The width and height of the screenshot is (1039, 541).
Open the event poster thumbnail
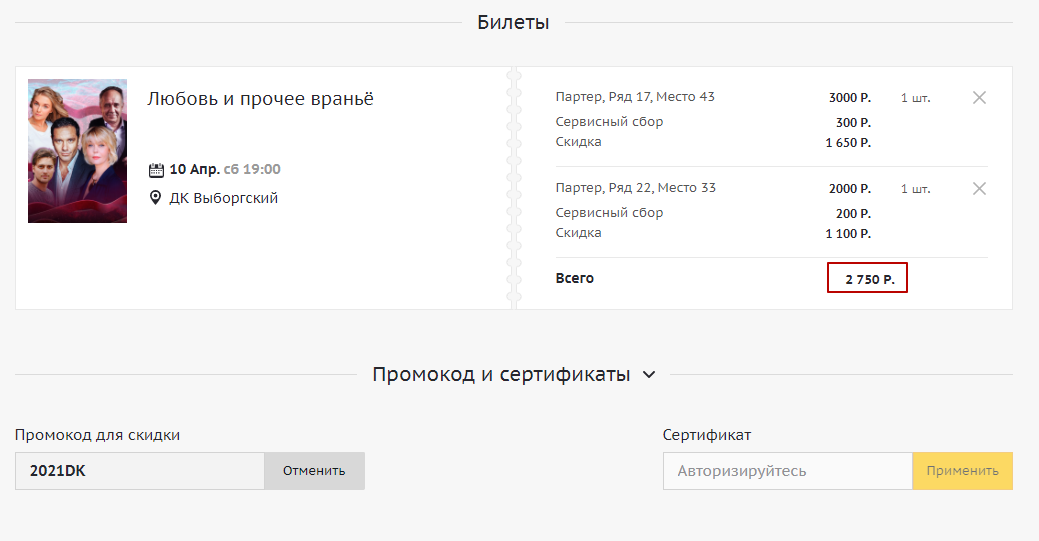pos(77,151)
